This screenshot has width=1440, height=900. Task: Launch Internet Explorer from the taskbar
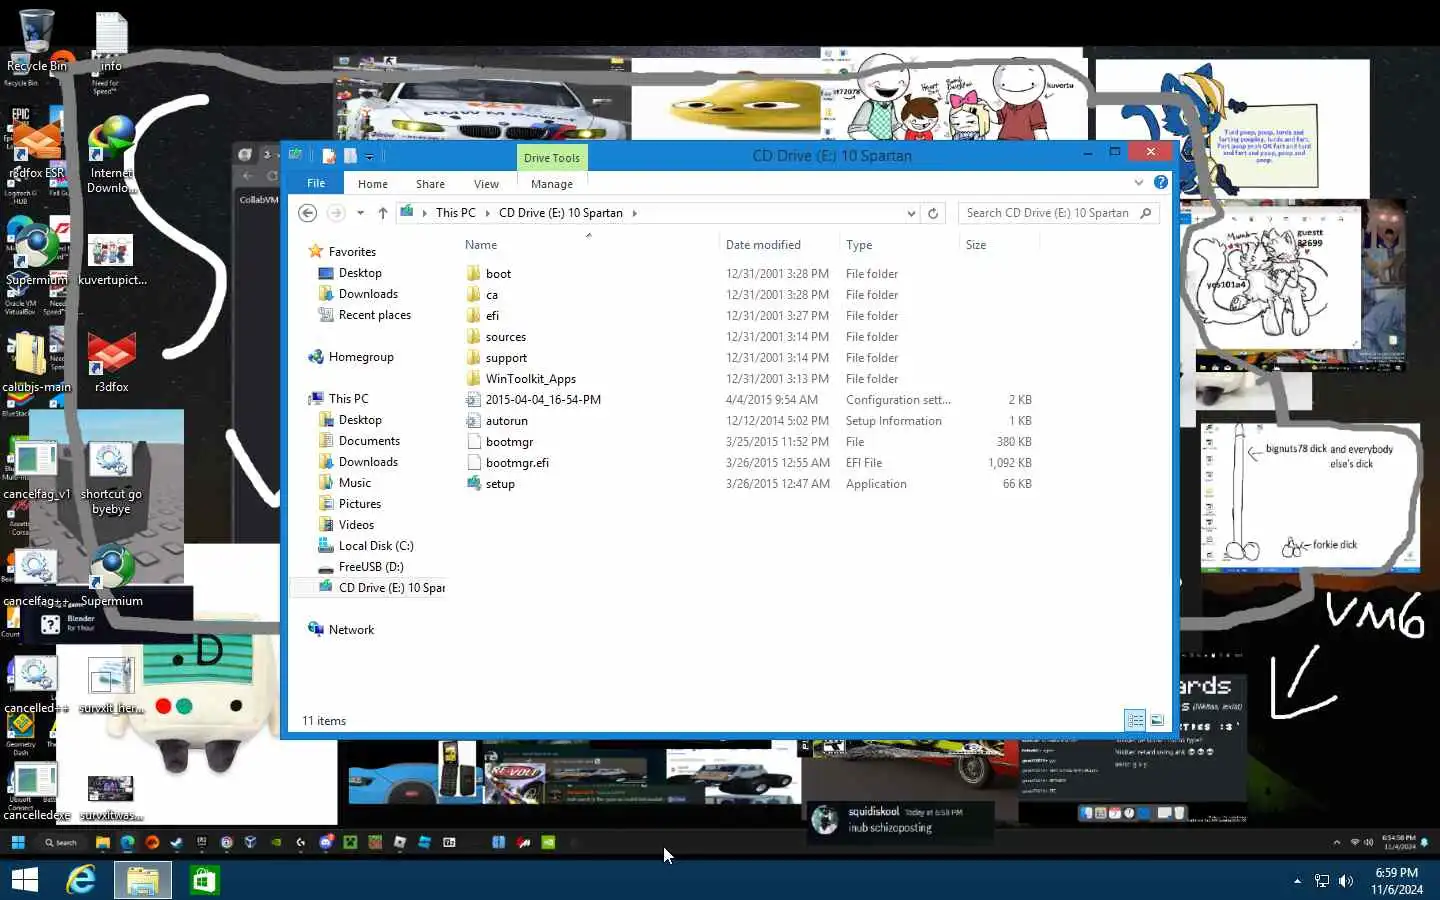tap(81, 880)
